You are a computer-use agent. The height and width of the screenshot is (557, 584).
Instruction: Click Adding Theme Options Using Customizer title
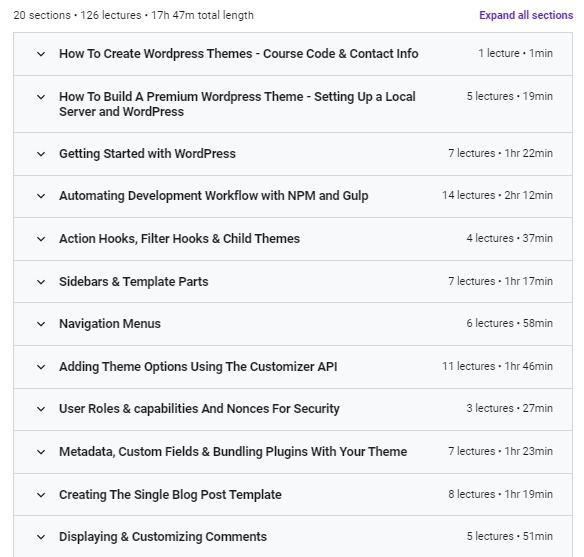tap(198, 366)
